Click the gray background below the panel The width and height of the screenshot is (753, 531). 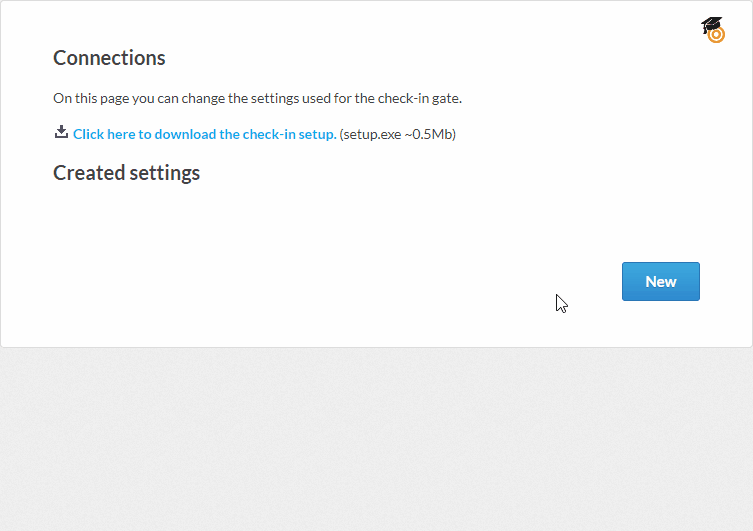pyautogui.click(x=376, y=440)
